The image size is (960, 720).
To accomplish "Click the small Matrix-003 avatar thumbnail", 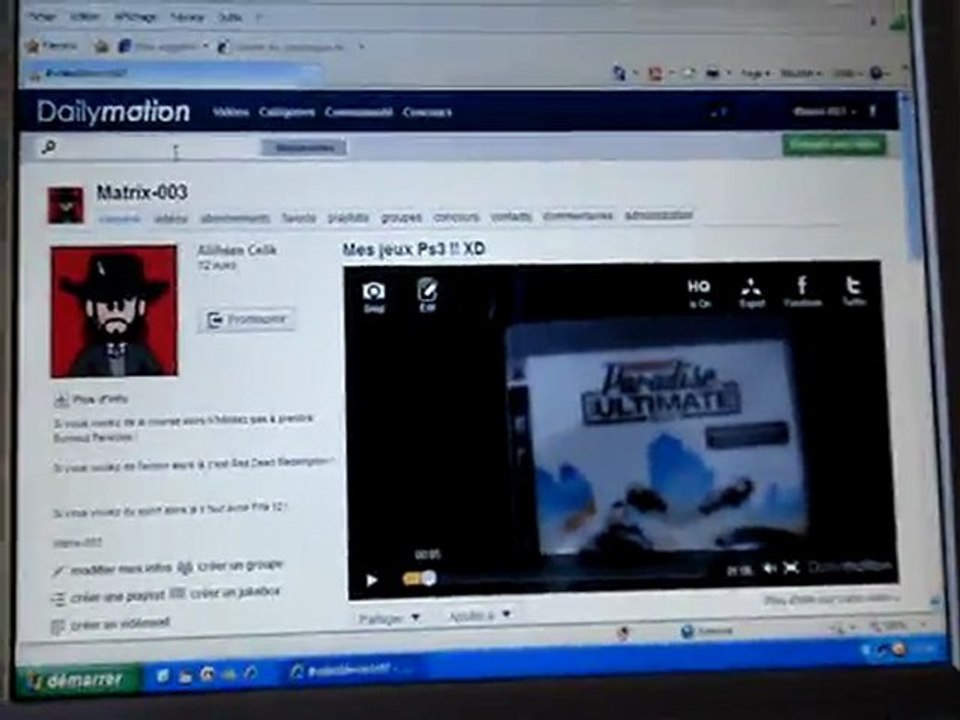I will (x=66, y=205).
